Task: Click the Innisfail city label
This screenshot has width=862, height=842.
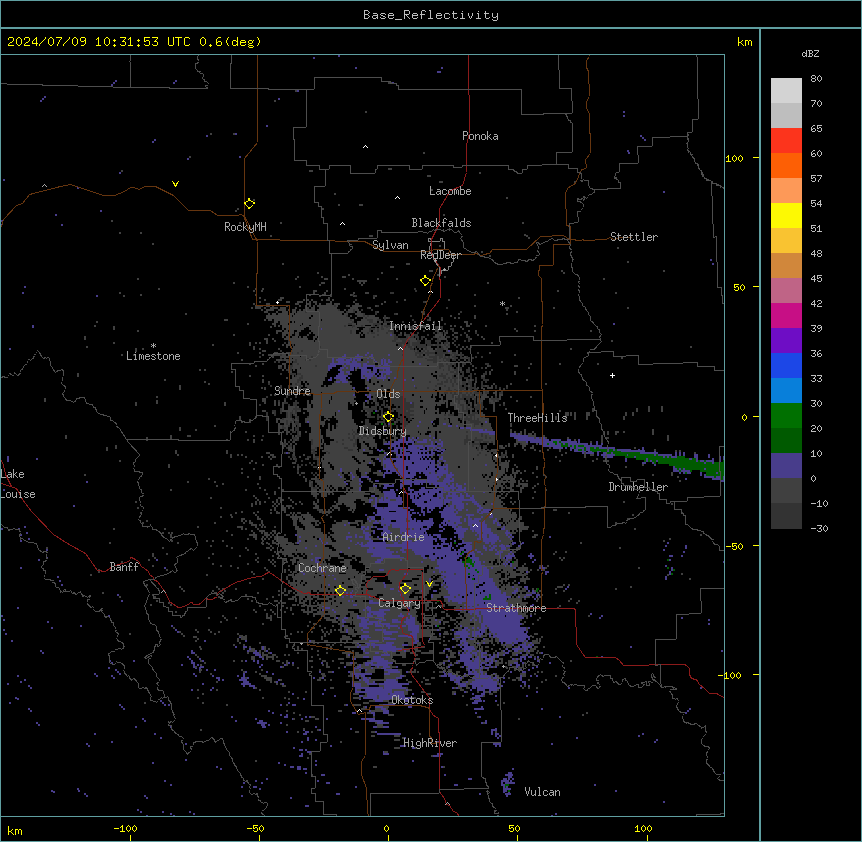Action: (x=416, y=326)
